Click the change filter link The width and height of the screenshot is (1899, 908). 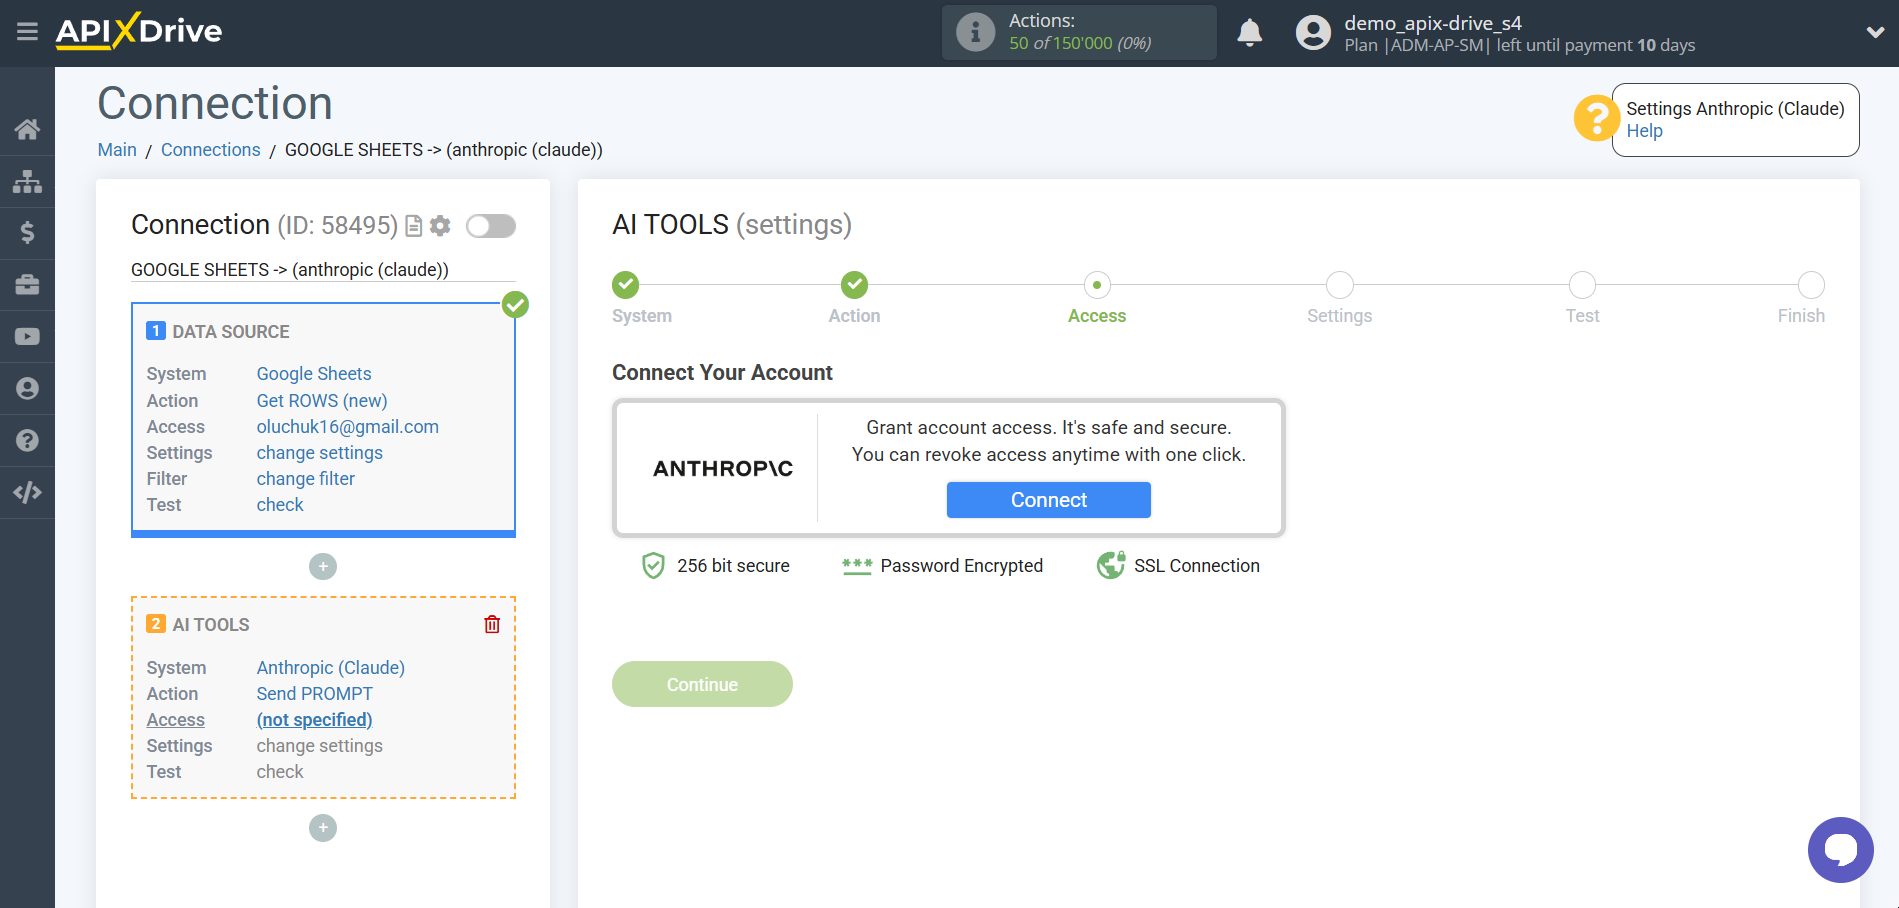pos(306,479)
